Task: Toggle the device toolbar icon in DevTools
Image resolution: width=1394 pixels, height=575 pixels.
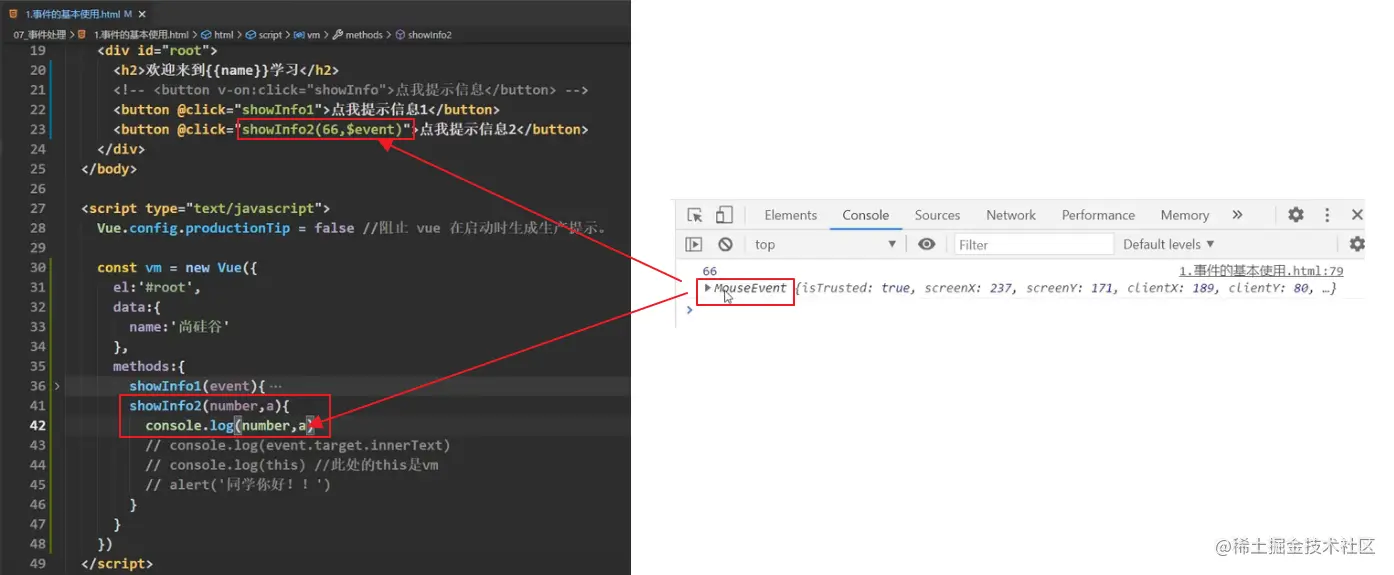Action: tap(724, 215)
